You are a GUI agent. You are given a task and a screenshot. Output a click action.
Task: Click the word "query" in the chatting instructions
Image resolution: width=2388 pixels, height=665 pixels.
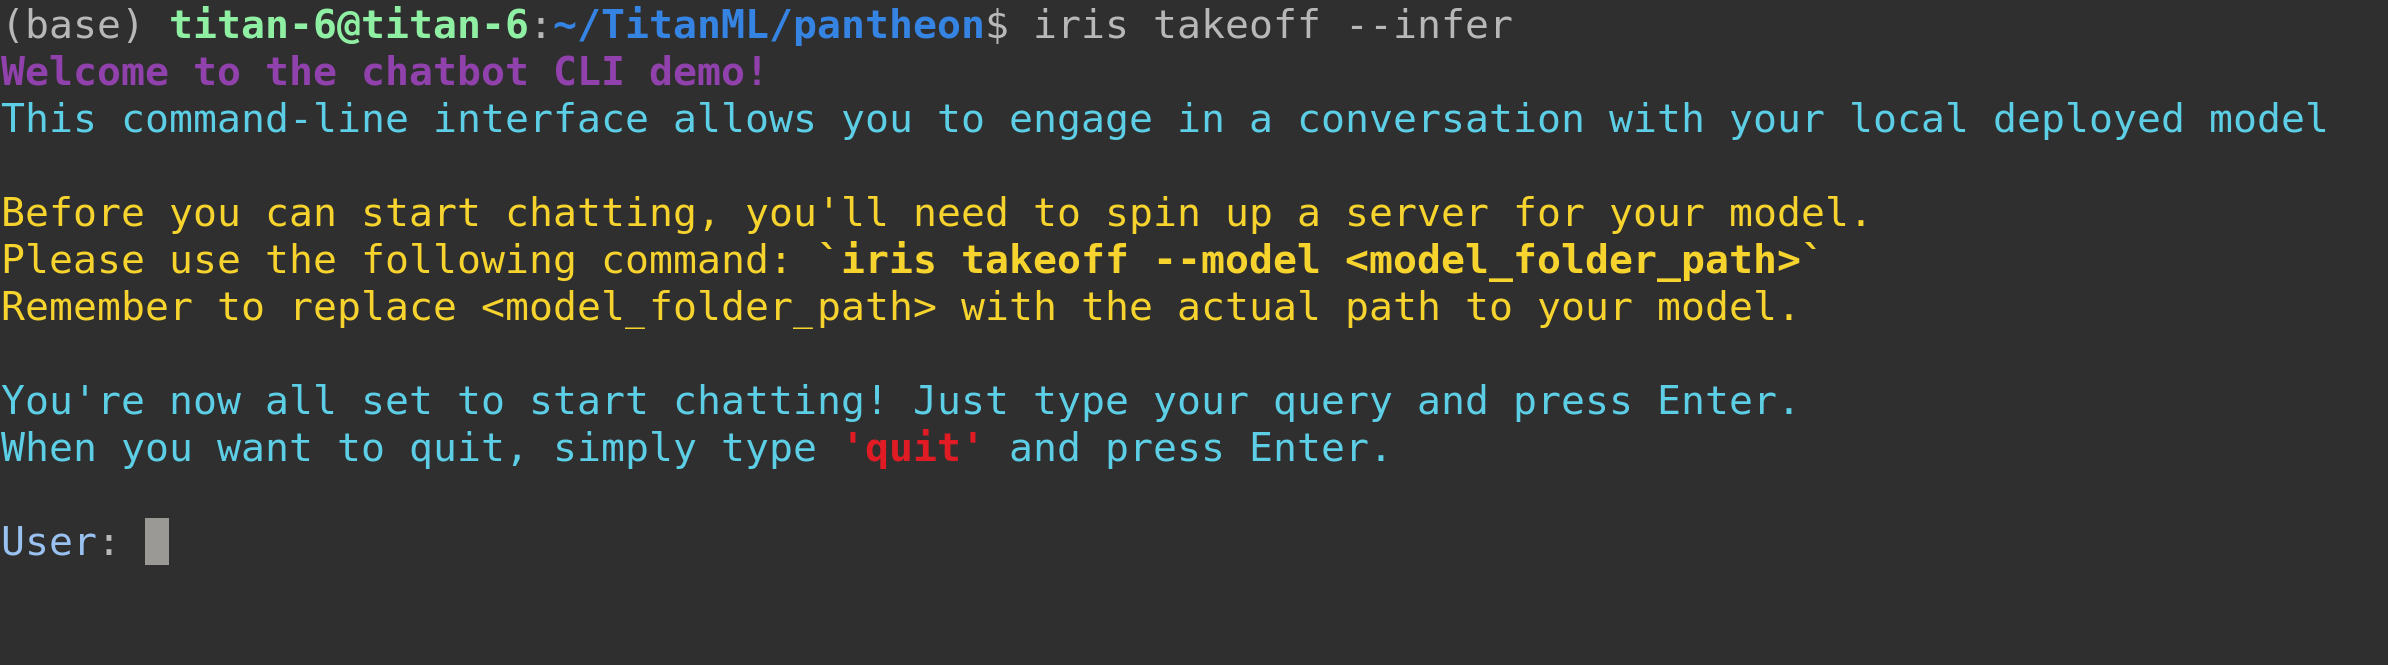(x=1332, y=401)
